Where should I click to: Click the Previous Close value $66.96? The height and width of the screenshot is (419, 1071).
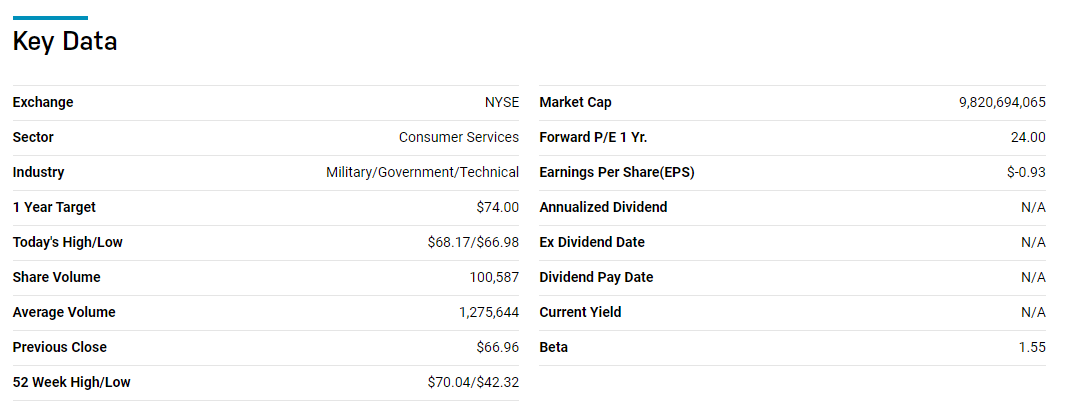pos(498,347)
